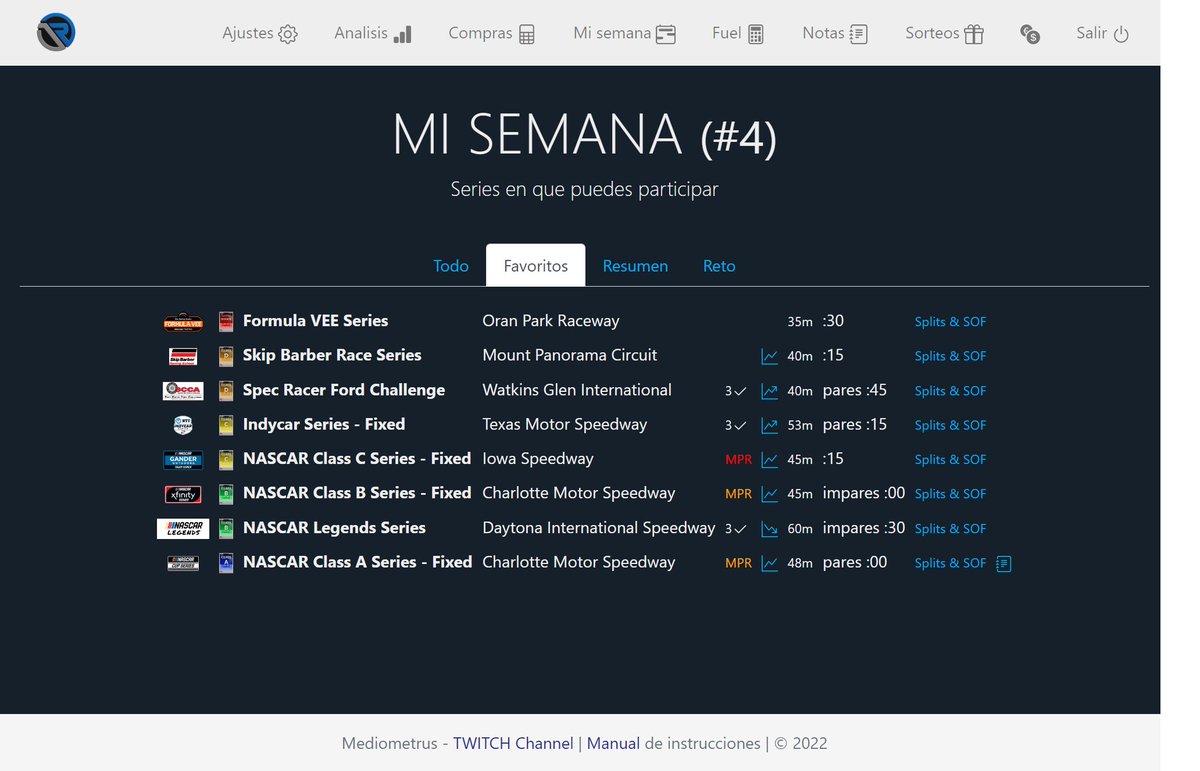Click license badge for NASCAR Class A Series
1200x771 pixels.
(226, 563)
